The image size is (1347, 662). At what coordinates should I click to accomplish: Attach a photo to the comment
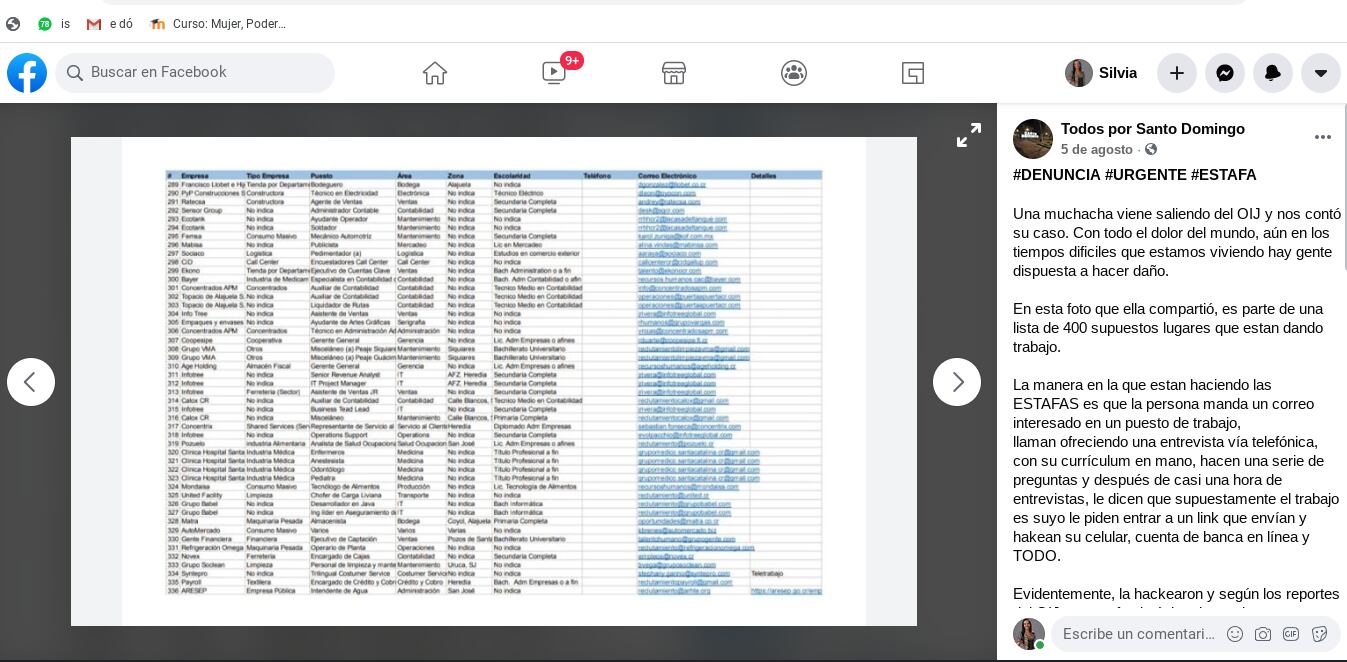coord(1263,634)
